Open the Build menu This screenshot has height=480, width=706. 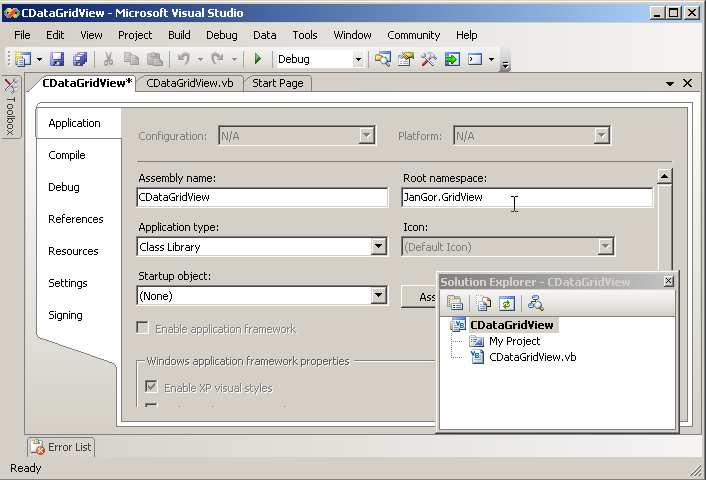[179, 35]
